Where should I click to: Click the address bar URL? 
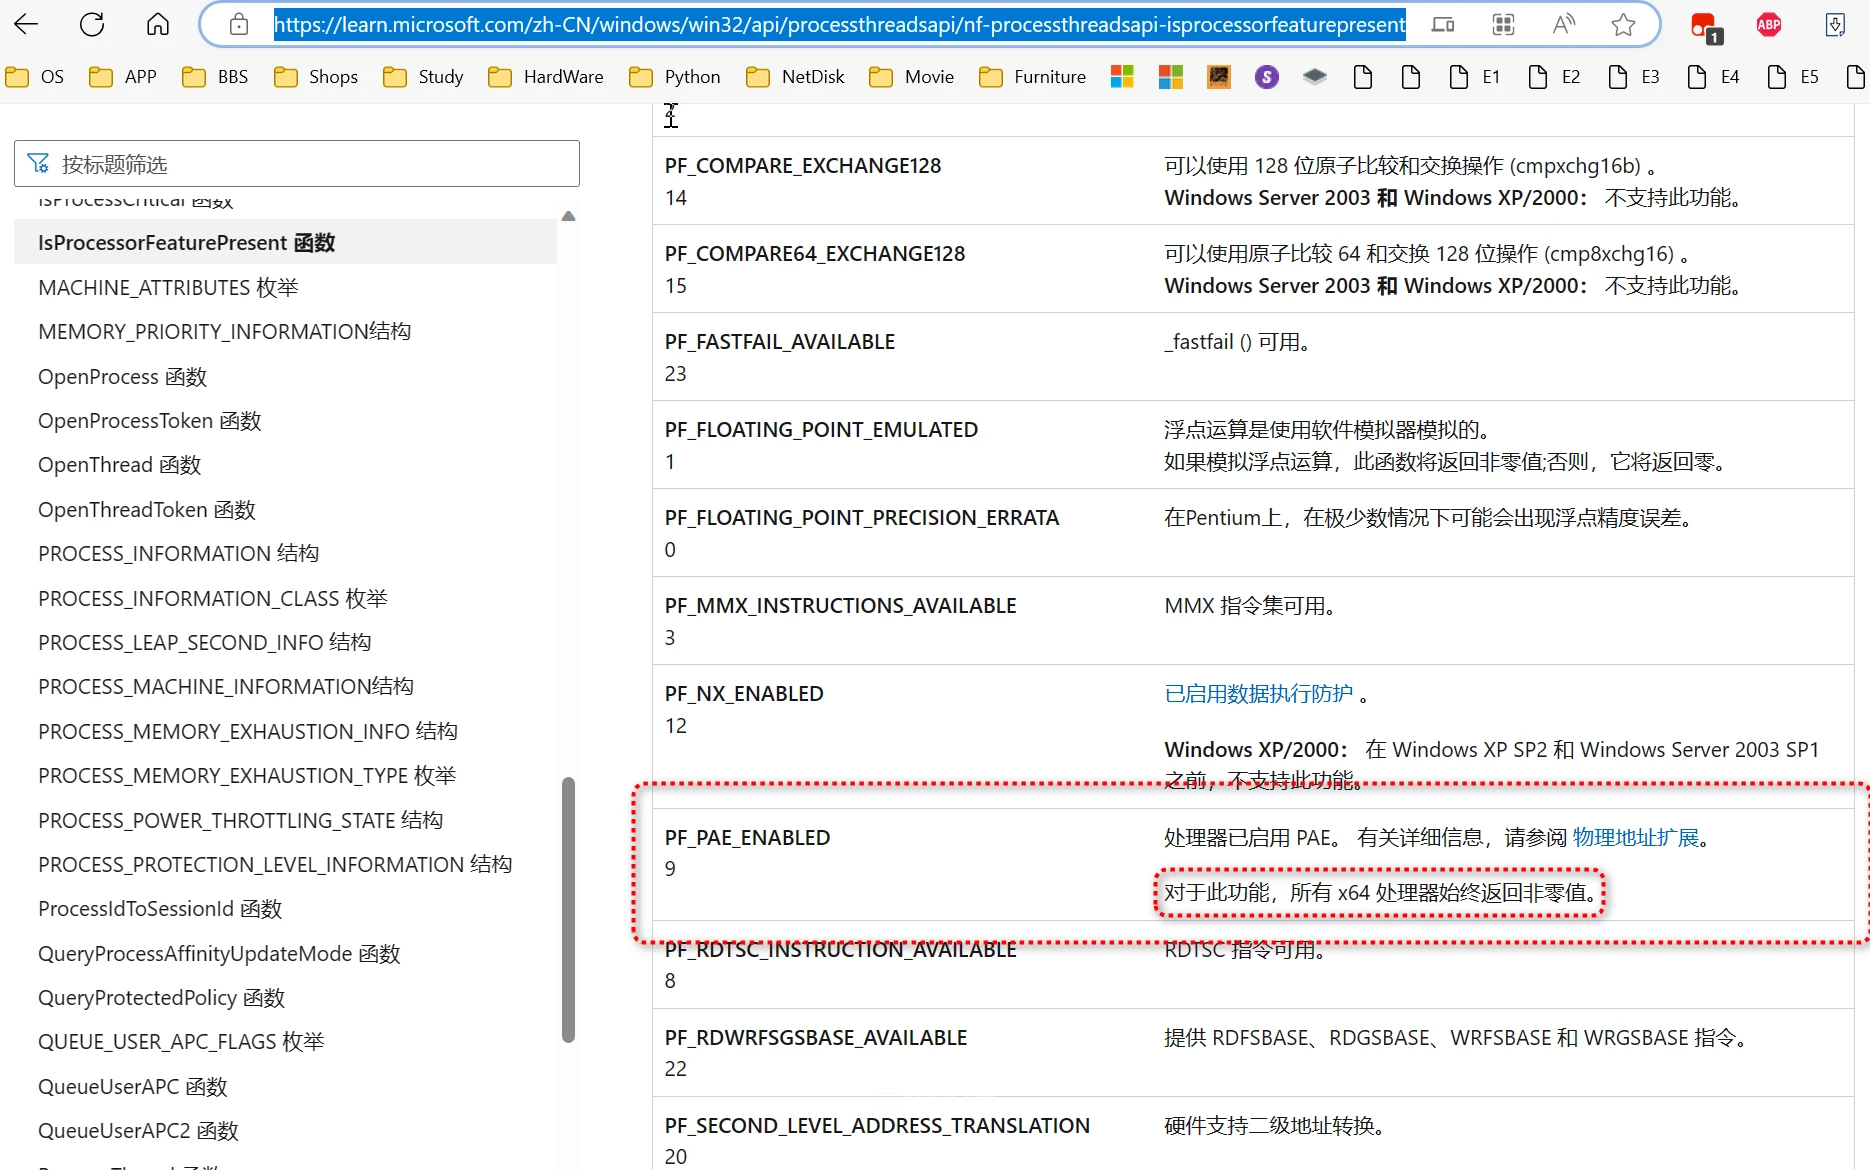coord(840,24)
